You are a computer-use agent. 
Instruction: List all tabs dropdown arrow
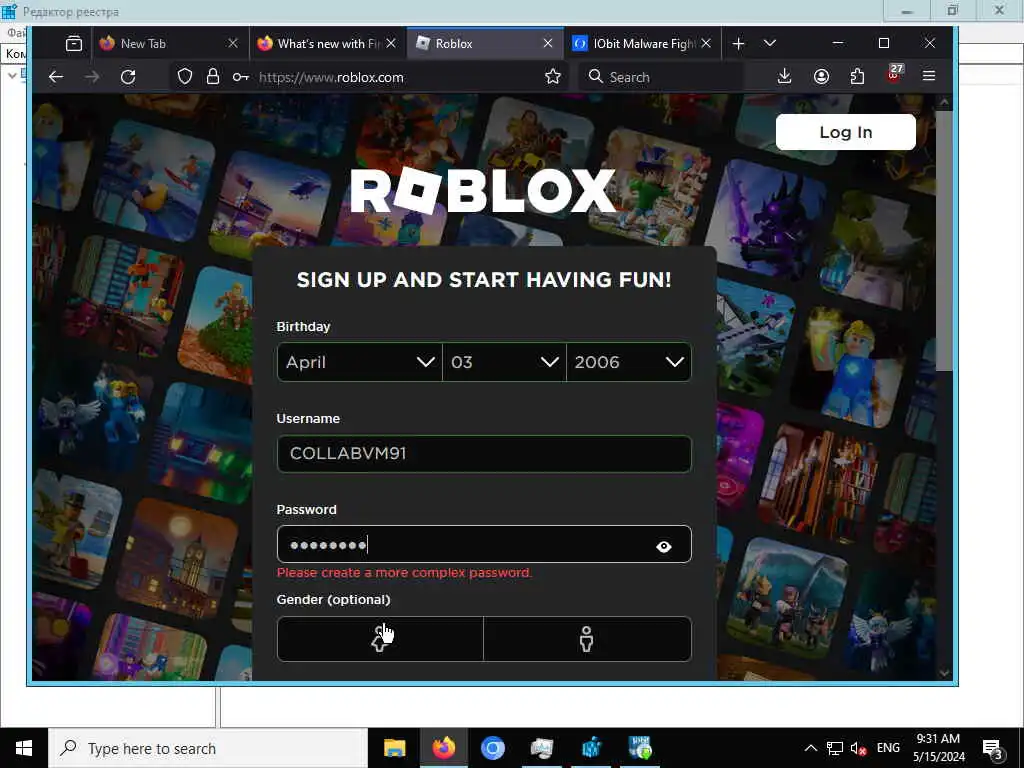click(x=770, y=44)
